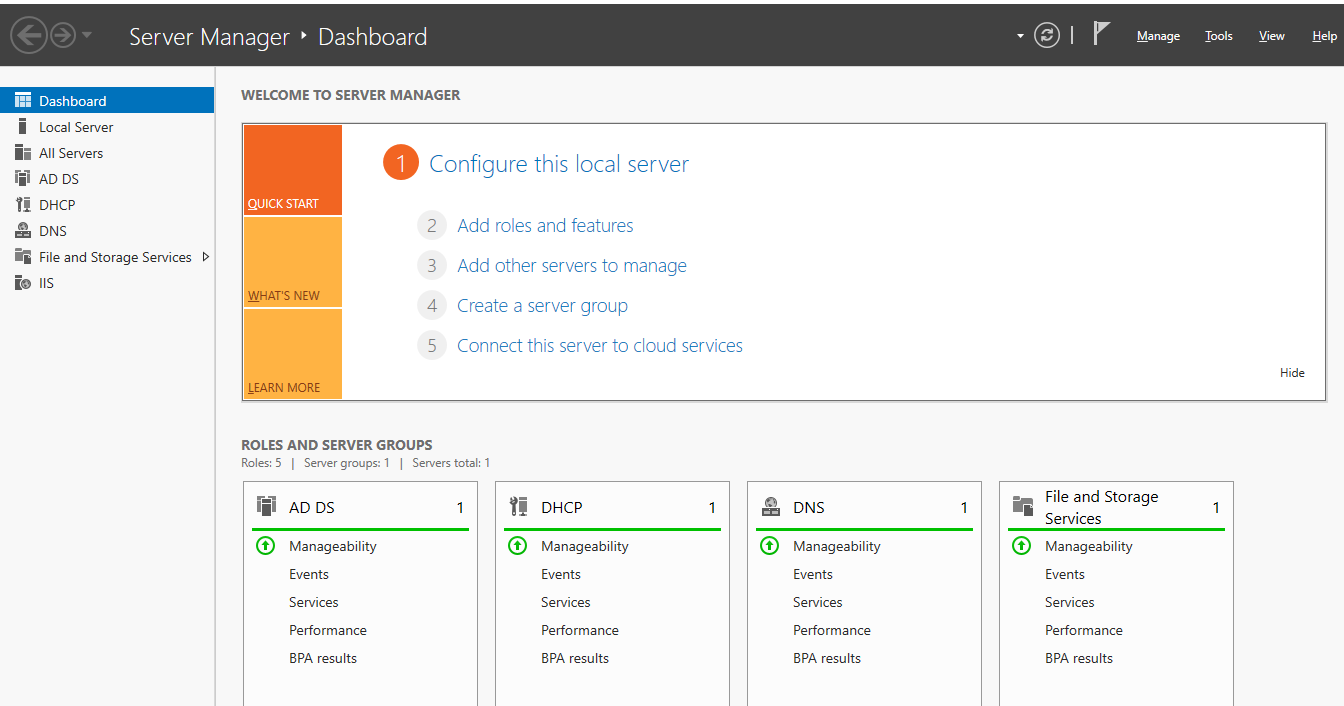Click the back navigation arrow
The height and width of the screenshot is (706, 1344).
[28, 36]
